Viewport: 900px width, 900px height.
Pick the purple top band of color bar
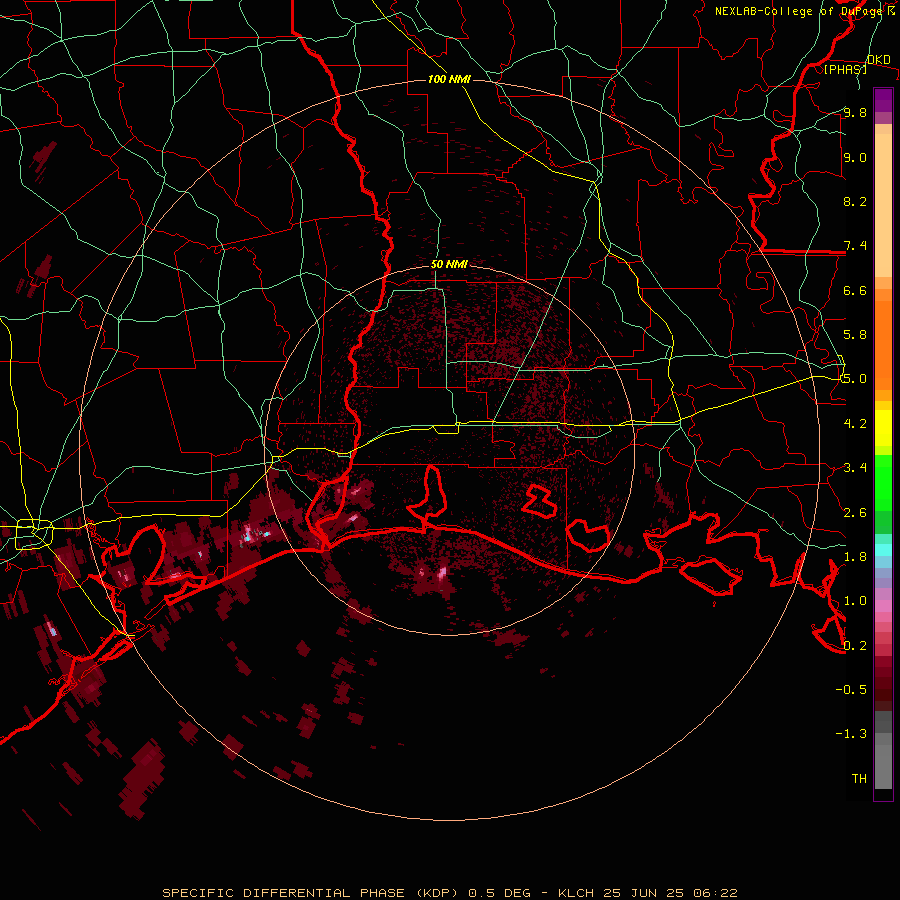[x=883, y=100]
